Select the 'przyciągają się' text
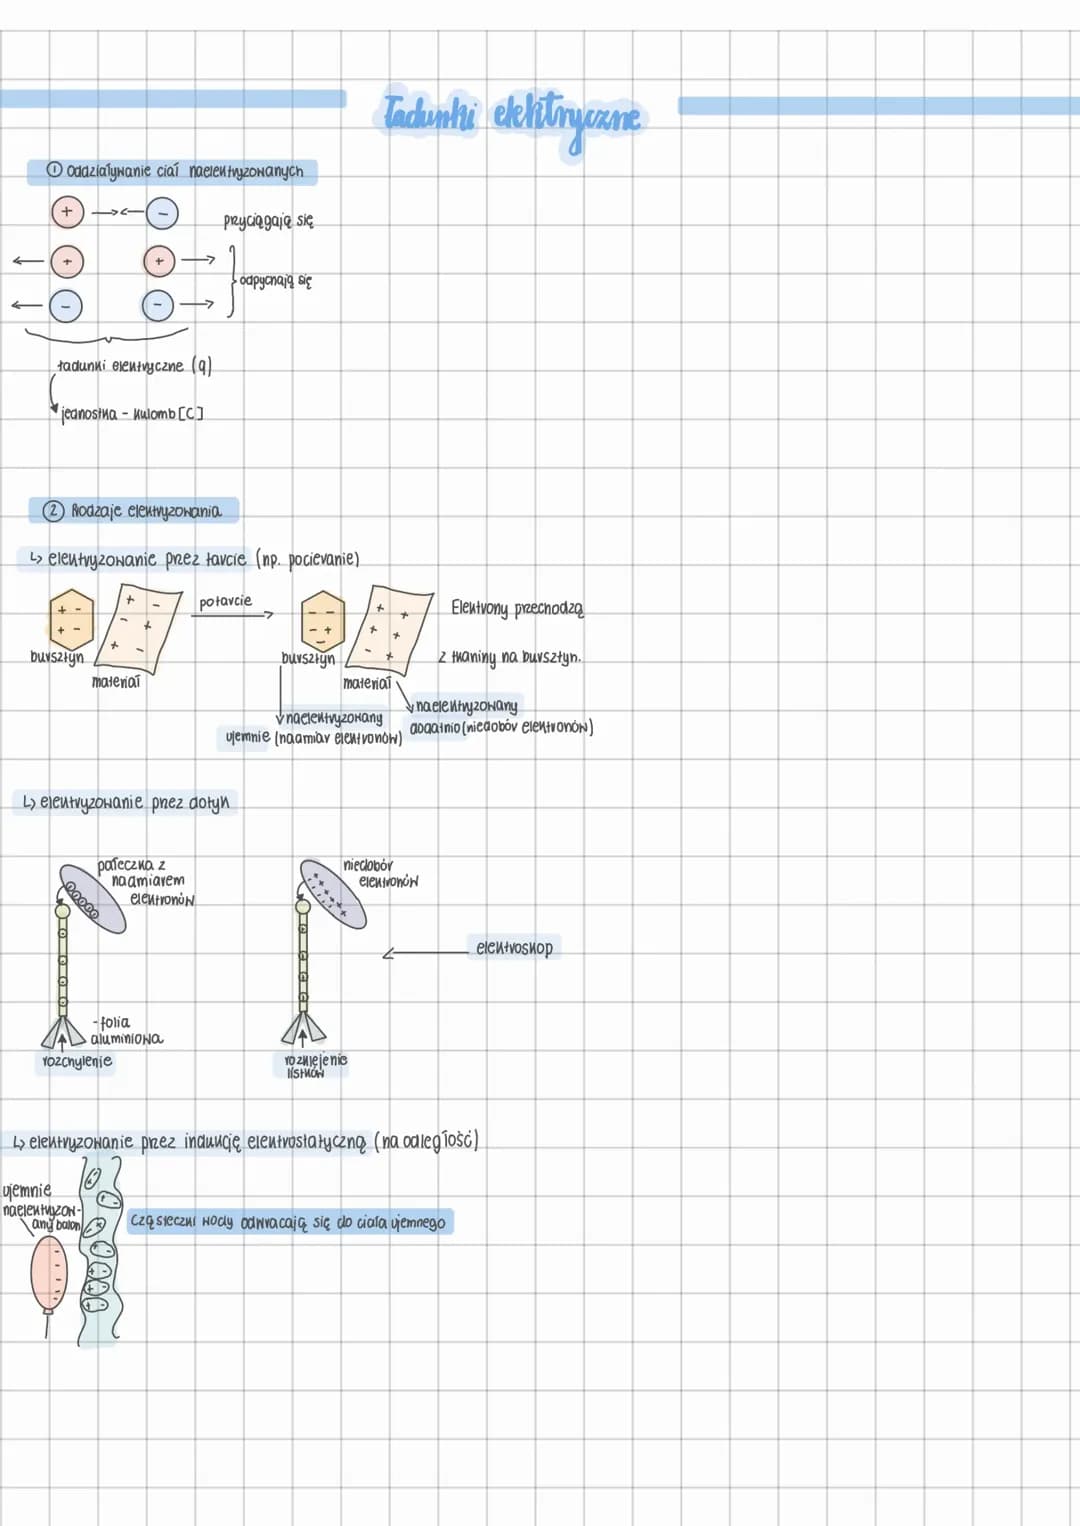This screenshot has height=1526, width=1080. click(x=268, y=220)
